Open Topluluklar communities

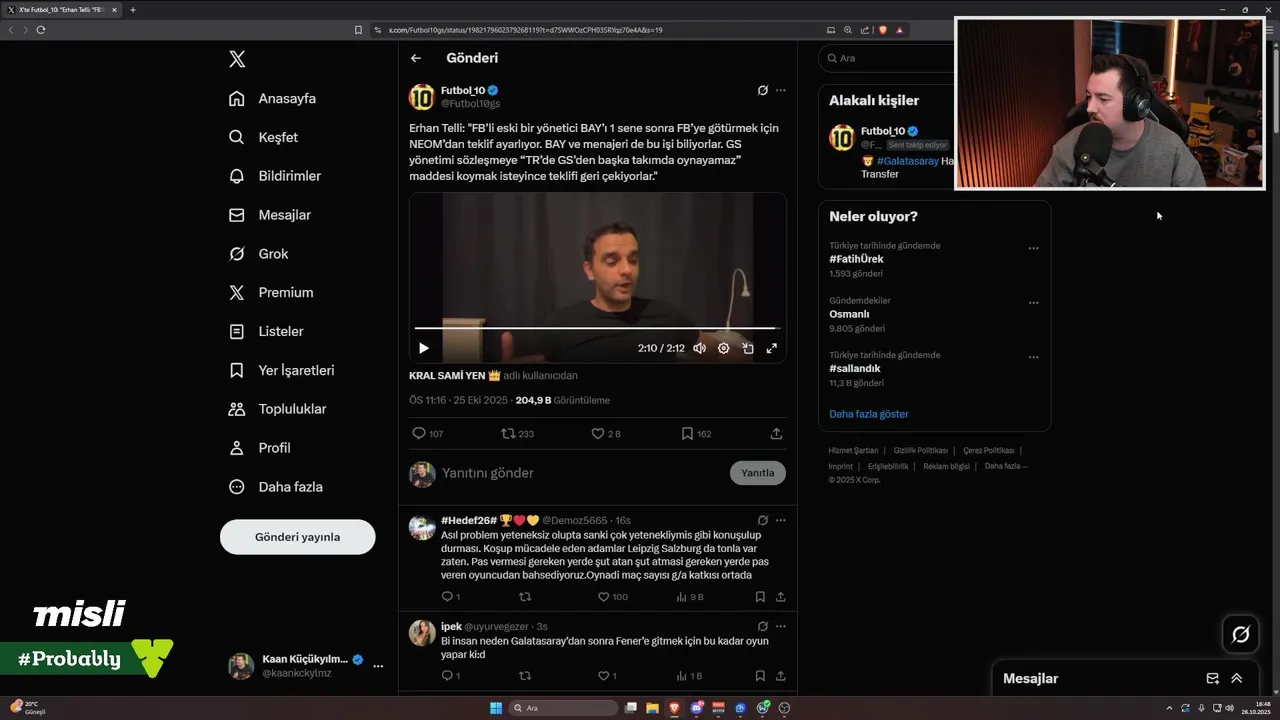[277, 409]
